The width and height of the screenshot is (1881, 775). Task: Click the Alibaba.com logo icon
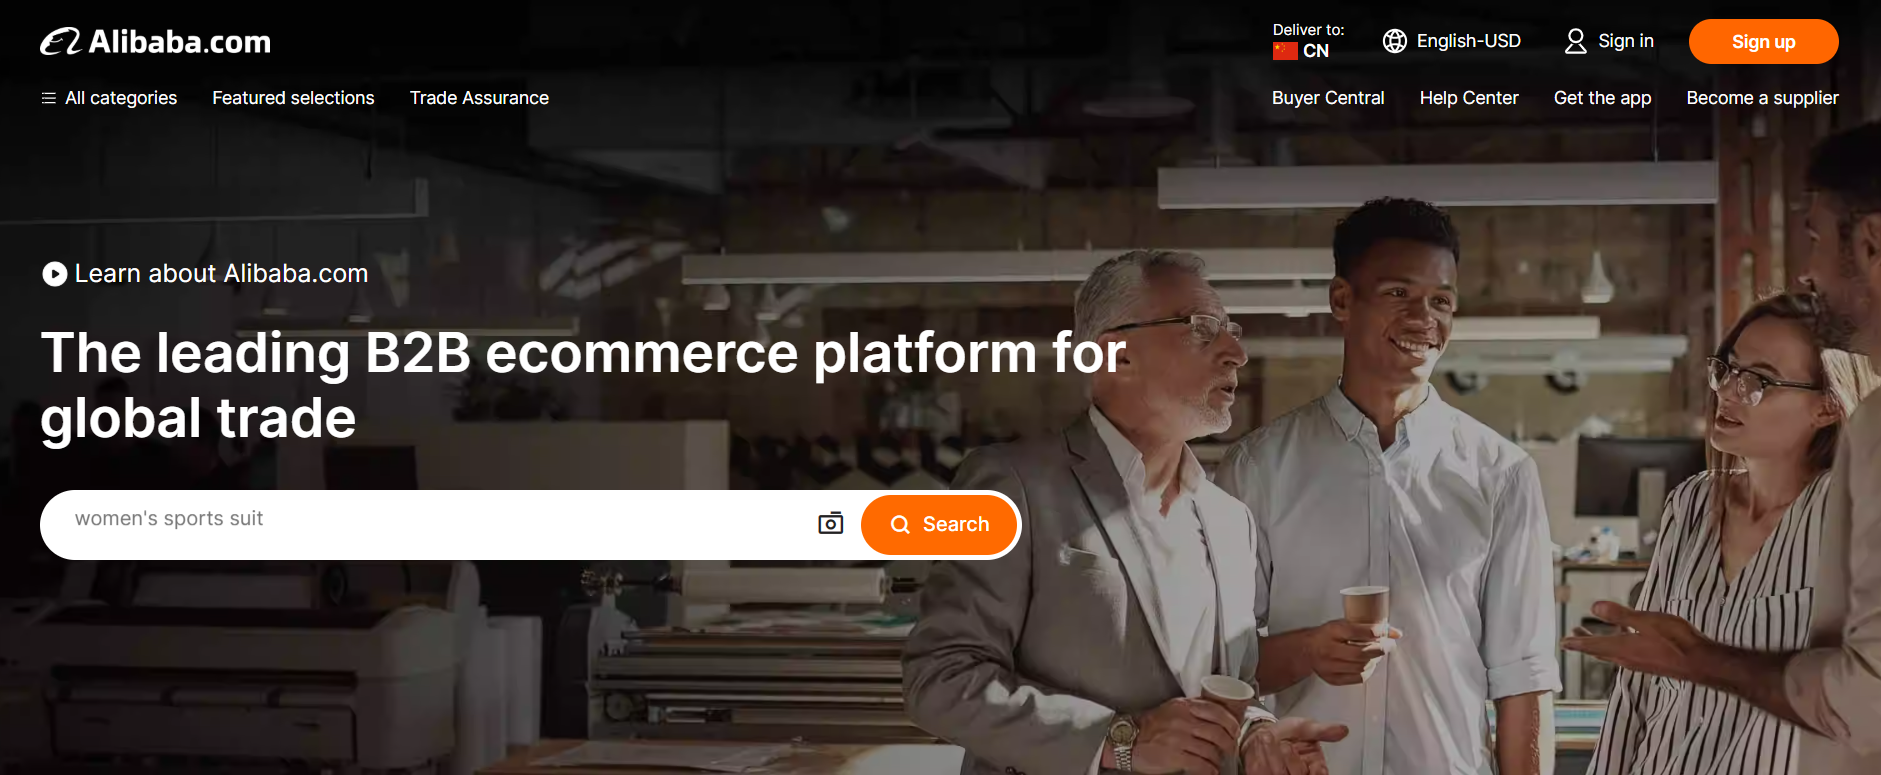click(x=61, y=41)
